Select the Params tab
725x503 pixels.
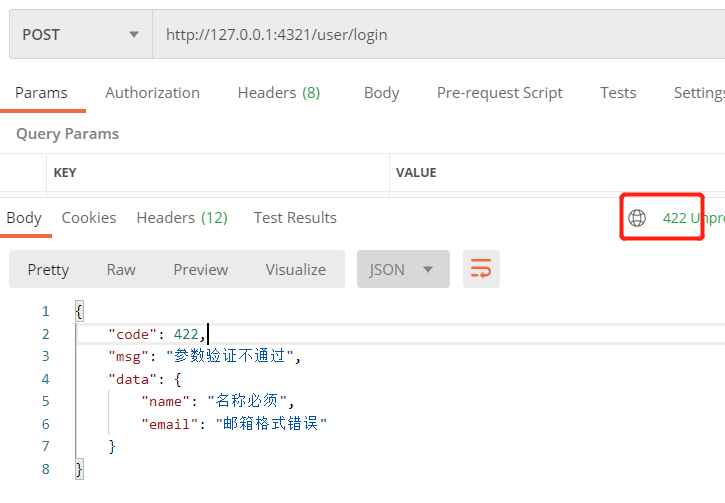(x=41, y=93)
